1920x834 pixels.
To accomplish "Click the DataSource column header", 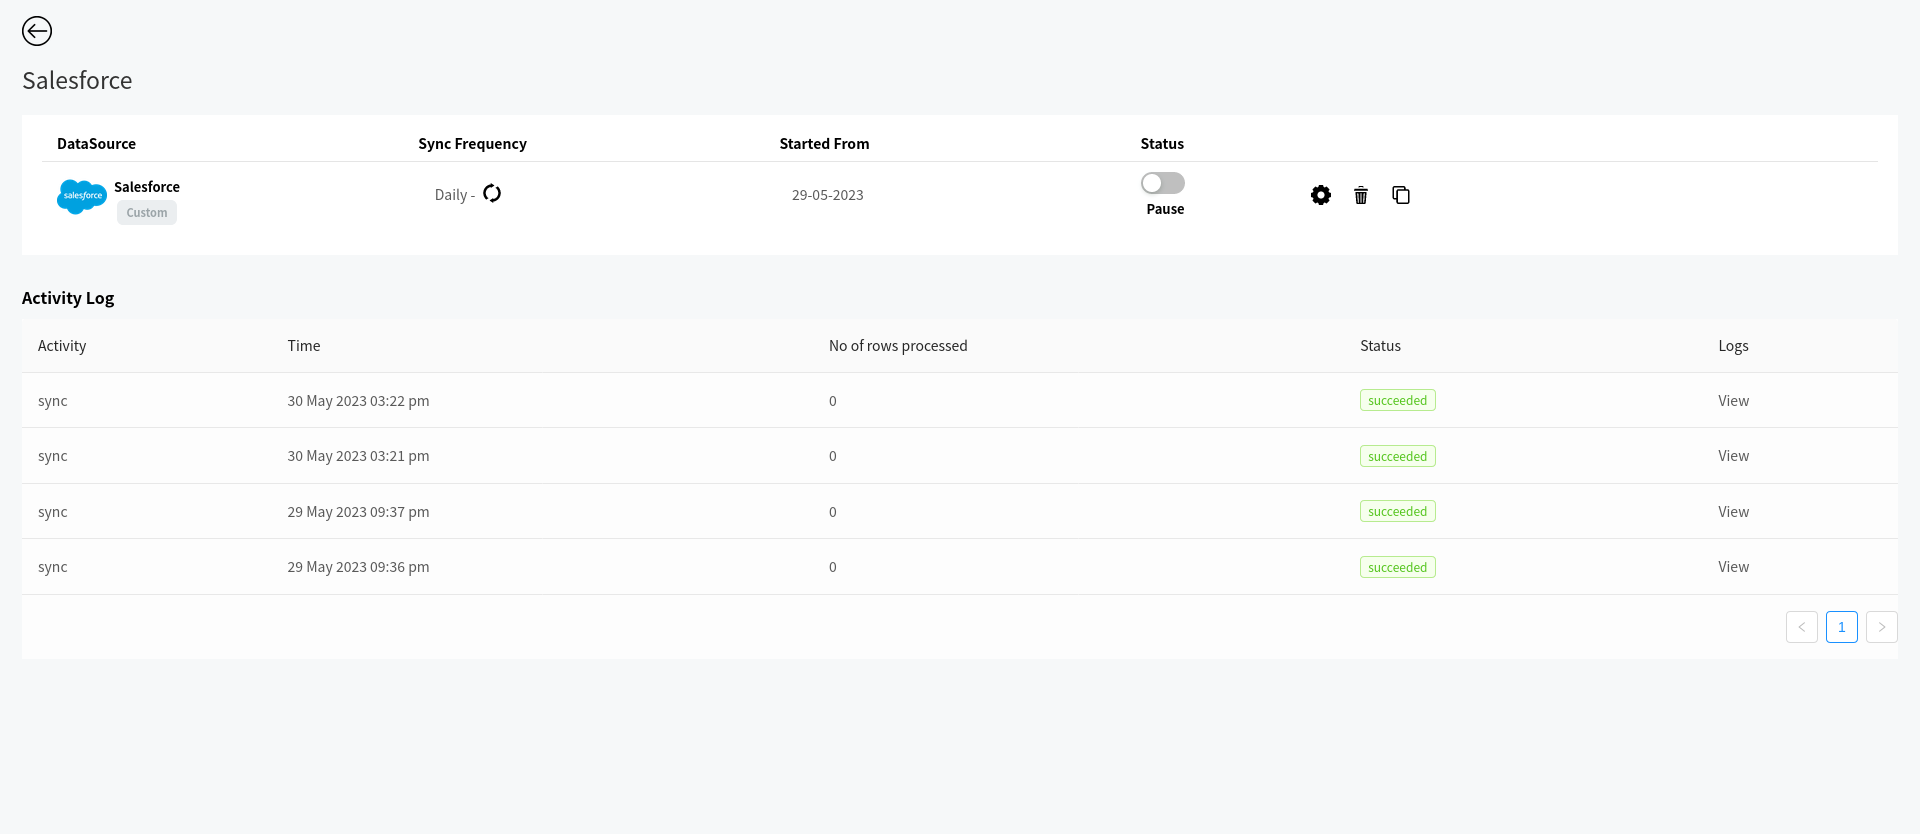I will click(96, 144).
